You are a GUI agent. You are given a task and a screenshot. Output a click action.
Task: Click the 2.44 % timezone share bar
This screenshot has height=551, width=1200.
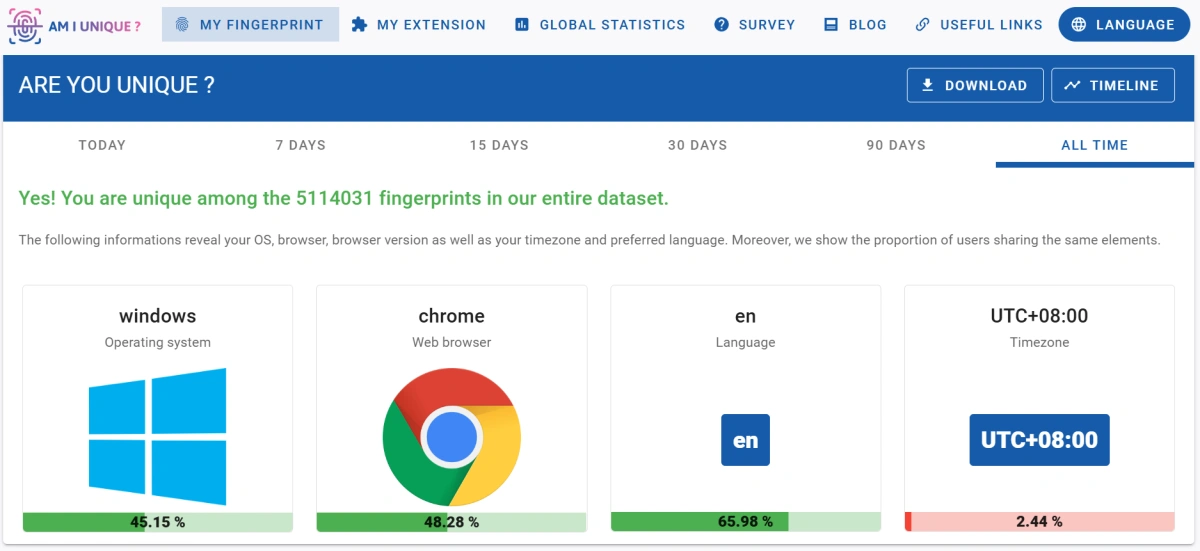tap(1039, 522)
